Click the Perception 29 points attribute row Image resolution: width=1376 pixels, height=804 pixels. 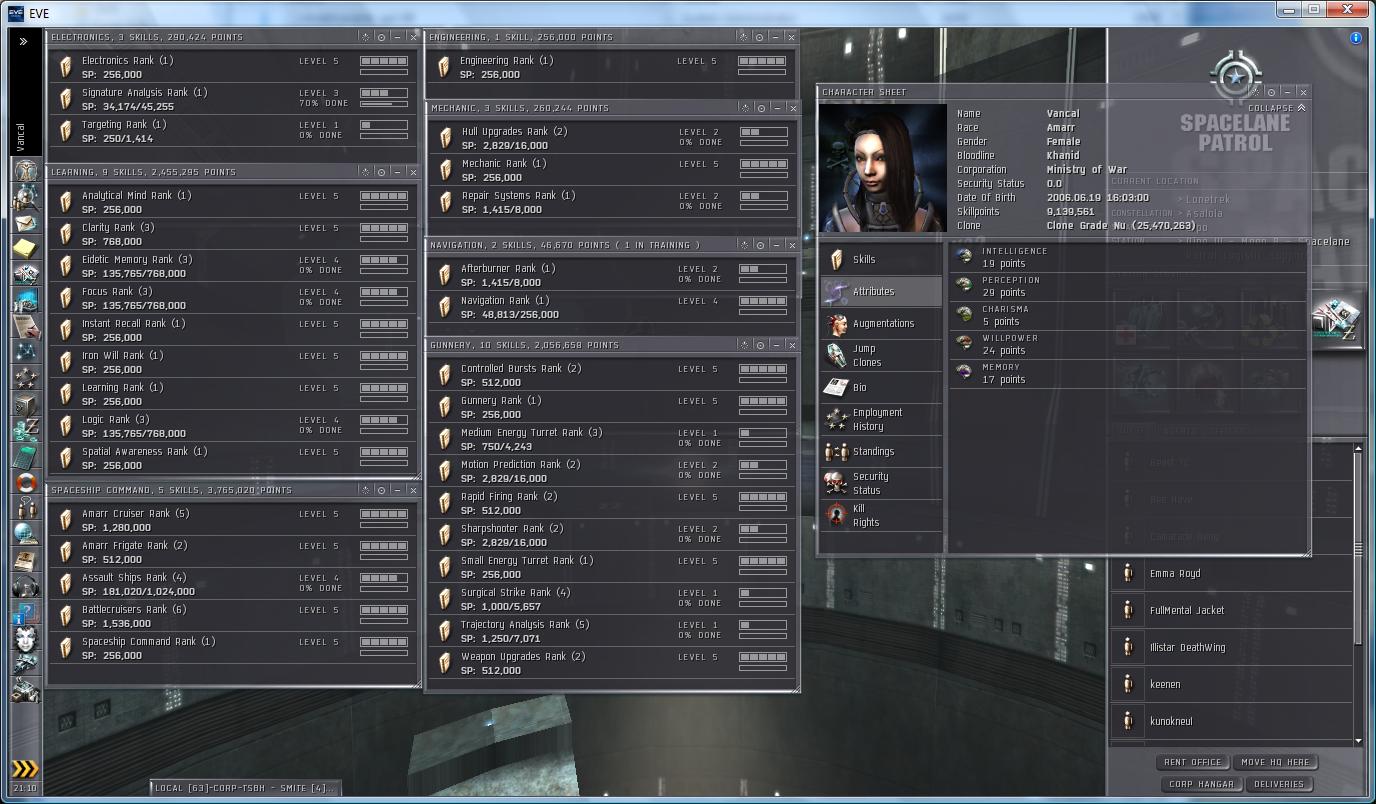(x=1128, y=286)
